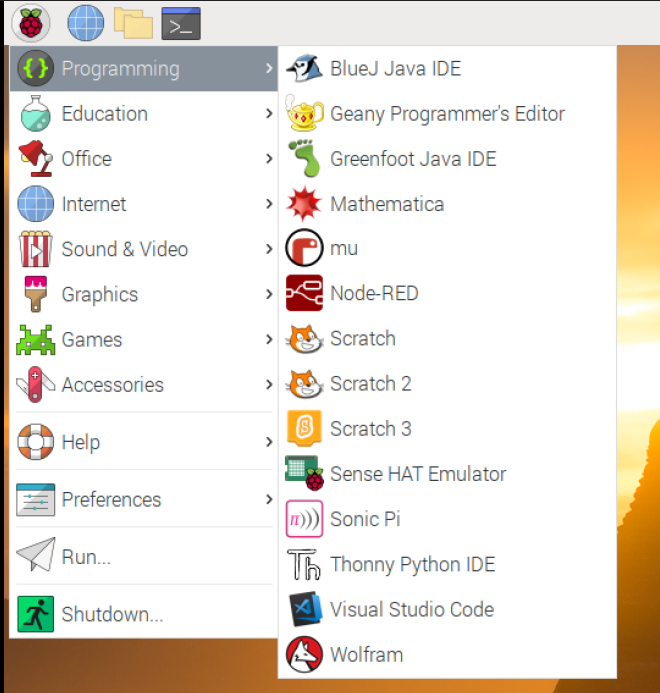Select the 'Wolfram' text label
The height and width of the screenshot is (693, 660).
(367, 655)
